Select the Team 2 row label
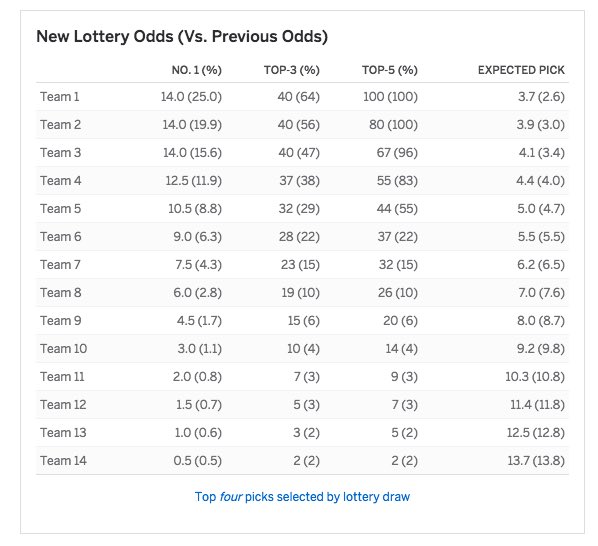This screenshot has height=546, width=598. pyautogui.click(x=60, y=125)
